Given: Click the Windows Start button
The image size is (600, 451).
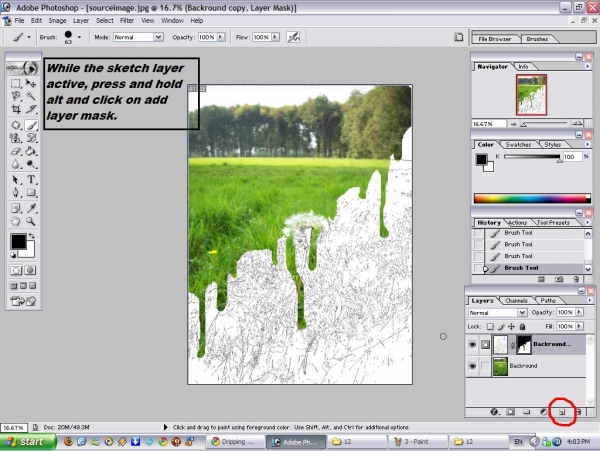Looking at the screenshot, I should tap(28, 442).
